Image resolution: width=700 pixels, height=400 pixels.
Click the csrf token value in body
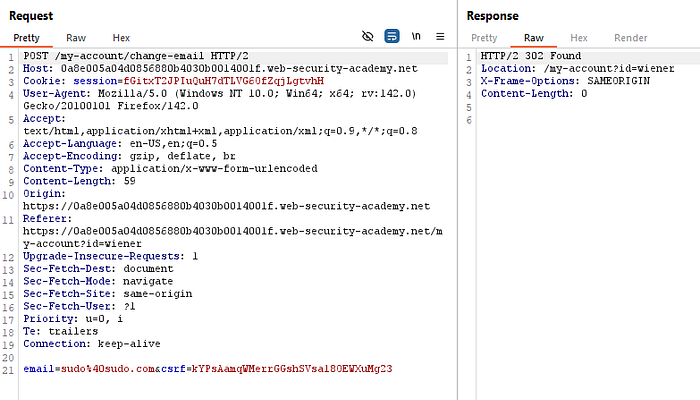coord(292,369)
